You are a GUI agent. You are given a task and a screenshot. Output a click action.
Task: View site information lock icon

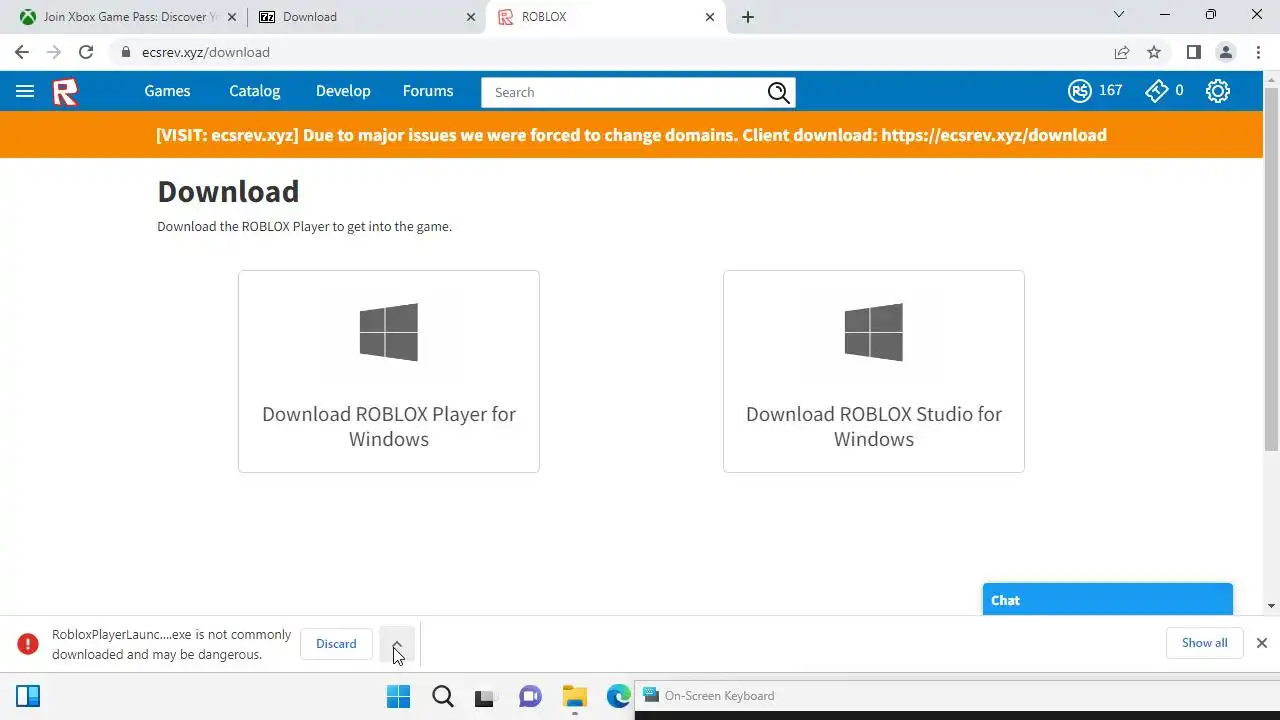tap(125, 52)
